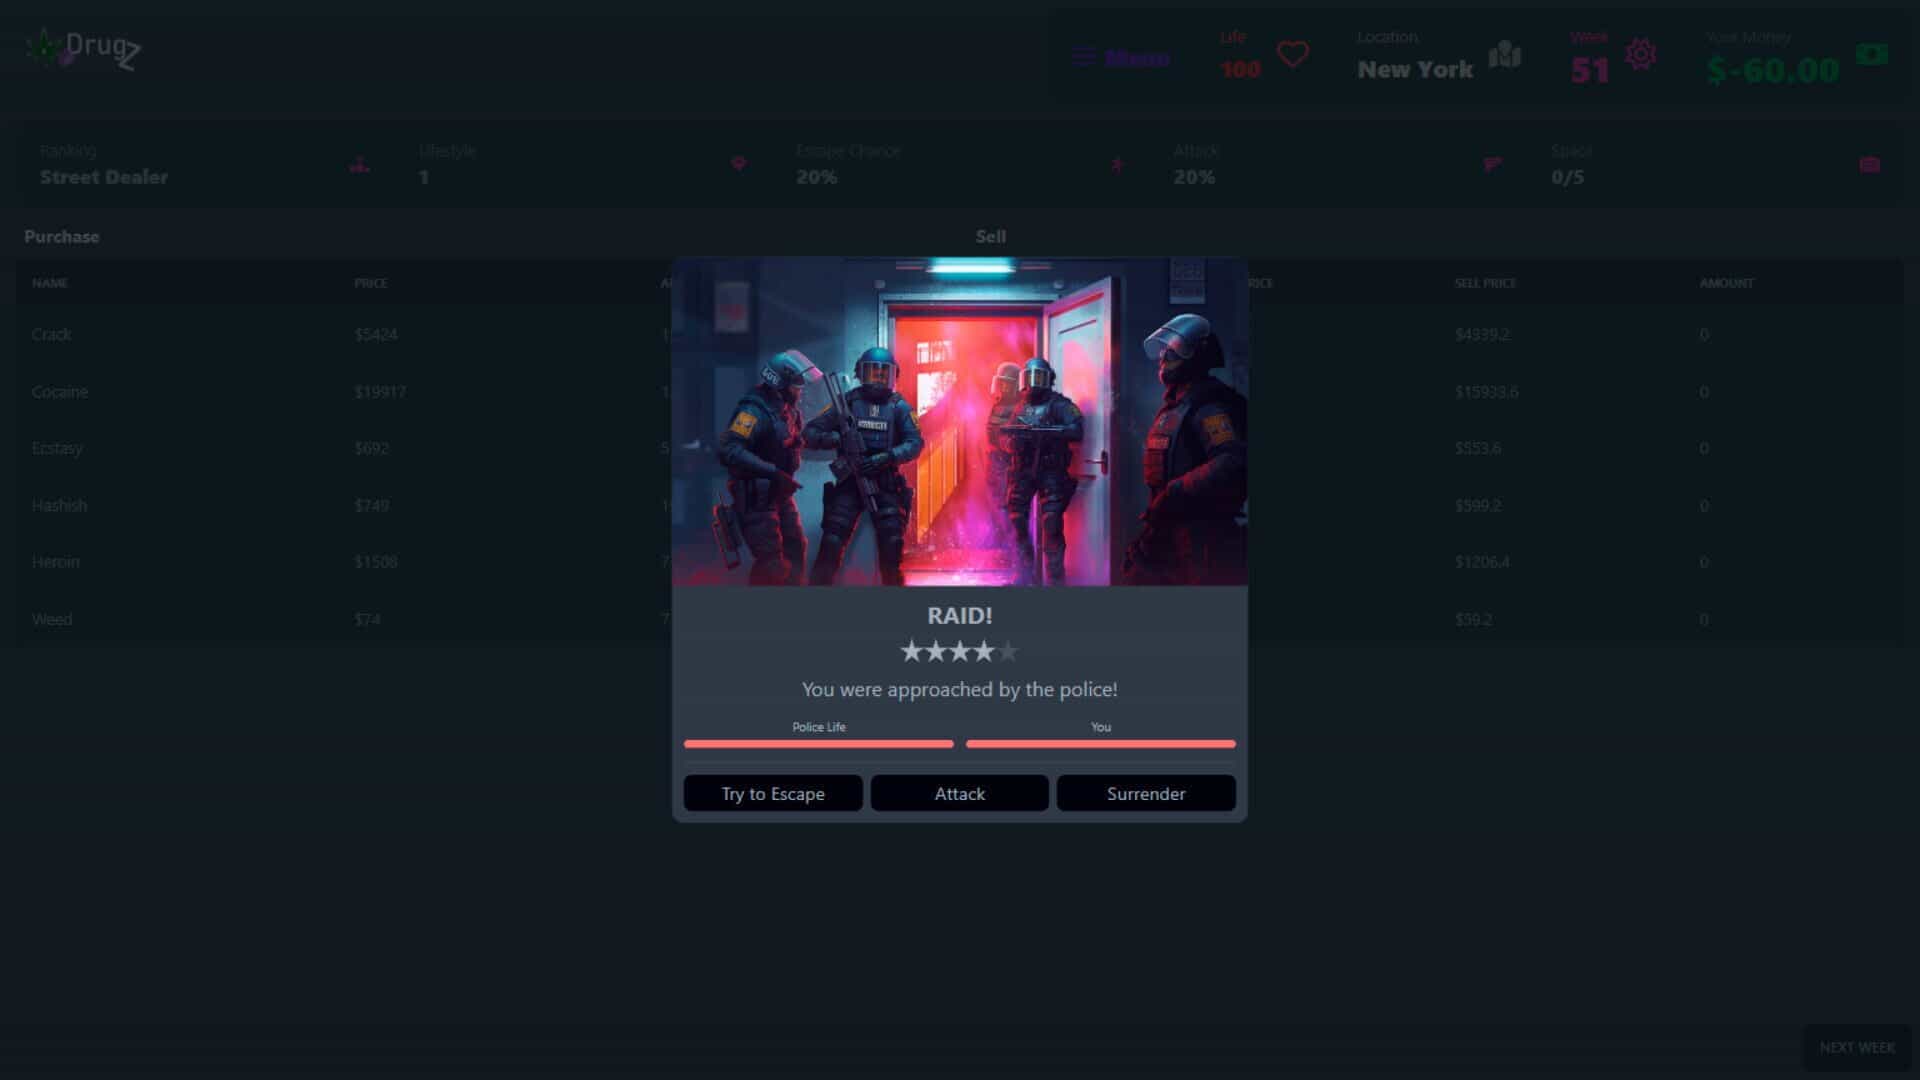
Task: Click the raid star rating
Action: coord(959,652)
